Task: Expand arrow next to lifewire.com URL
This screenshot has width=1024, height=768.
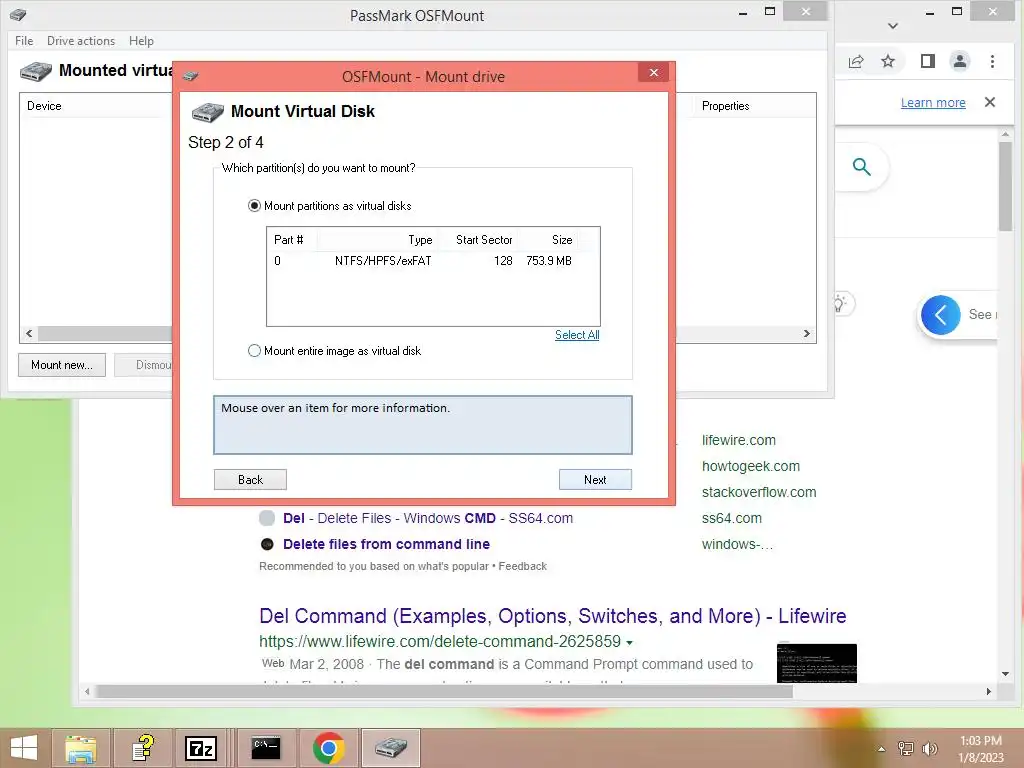Action: [630, 643]
